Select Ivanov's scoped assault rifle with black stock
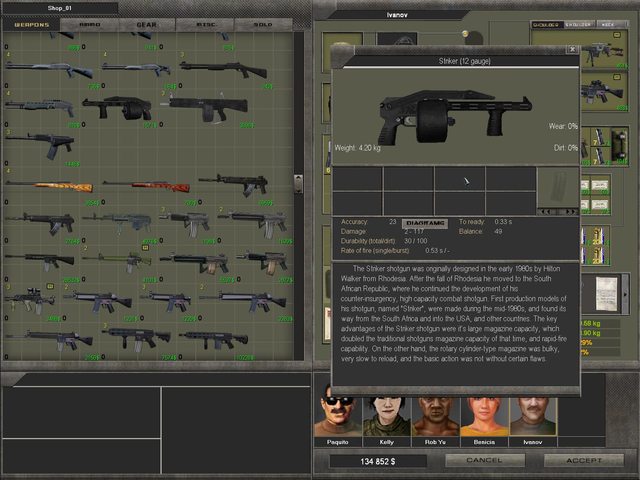The width and height of the screenshot is (640, 480). tap(604, 91)
